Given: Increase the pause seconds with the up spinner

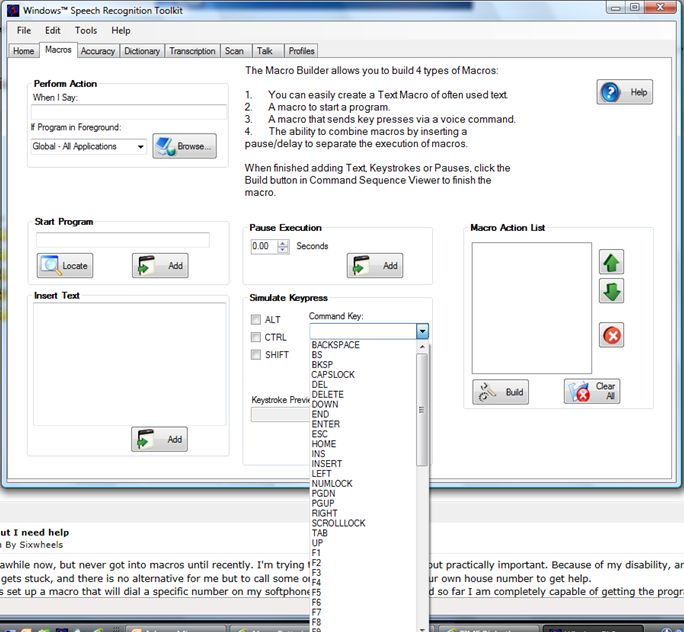Looking at the screenshot, I should (x=283, y=243).
